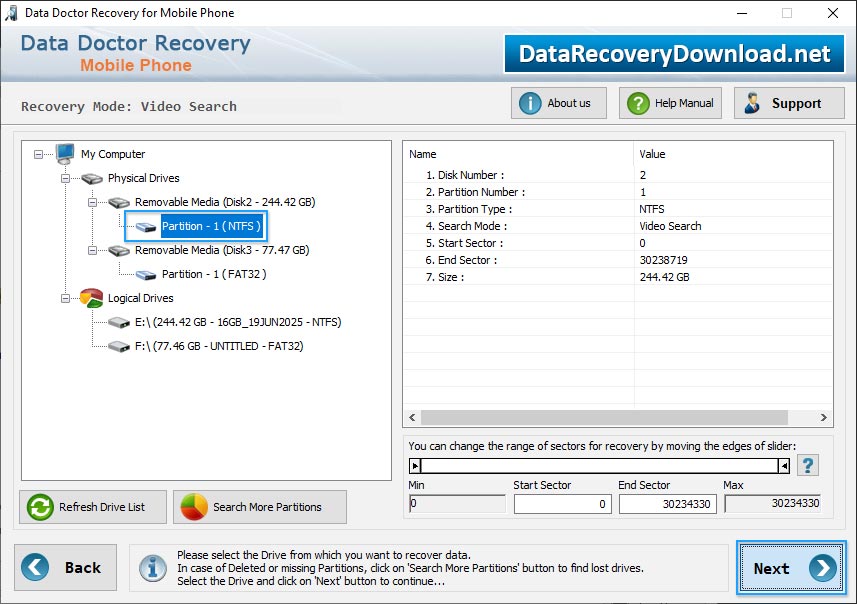Click the '1. Disk Number :' row

tap(618, 175)
